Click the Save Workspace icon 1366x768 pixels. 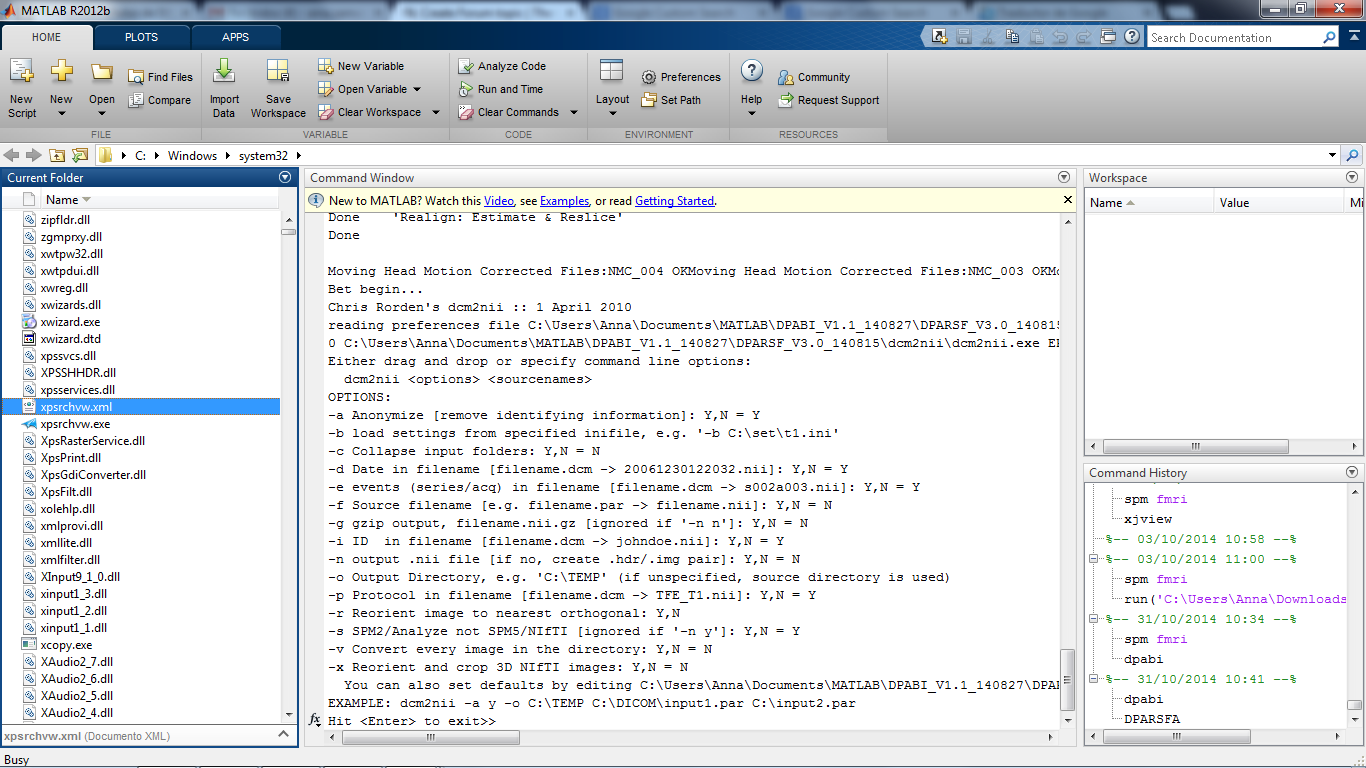278,73
